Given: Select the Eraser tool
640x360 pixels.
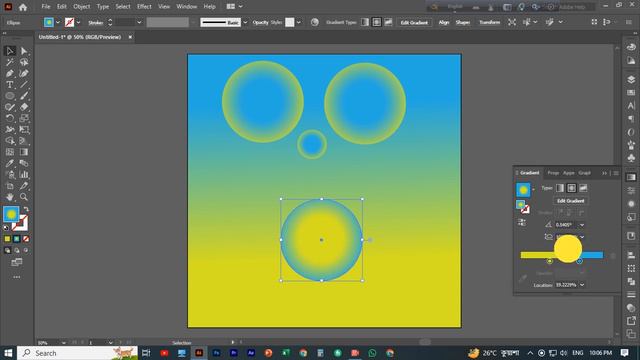Looking at the screenshot, I should [x=24, y=107].
